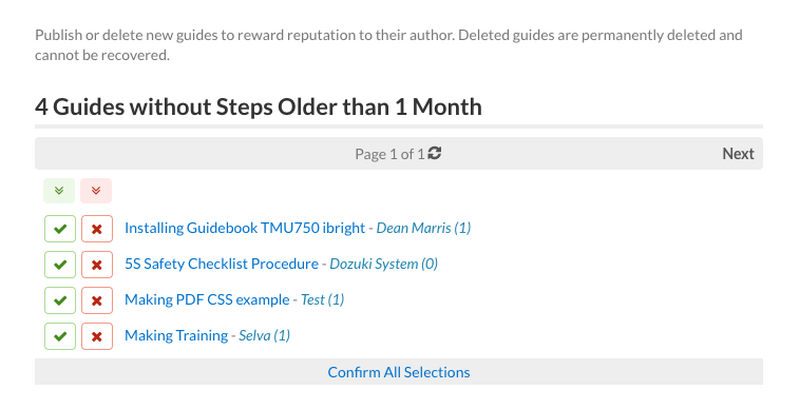Image resolution: width=800 pixels, height=409 pixels.
Task: Mark Installing Guidebook TMU750 ibright for publish
Action: coord(60,228)
